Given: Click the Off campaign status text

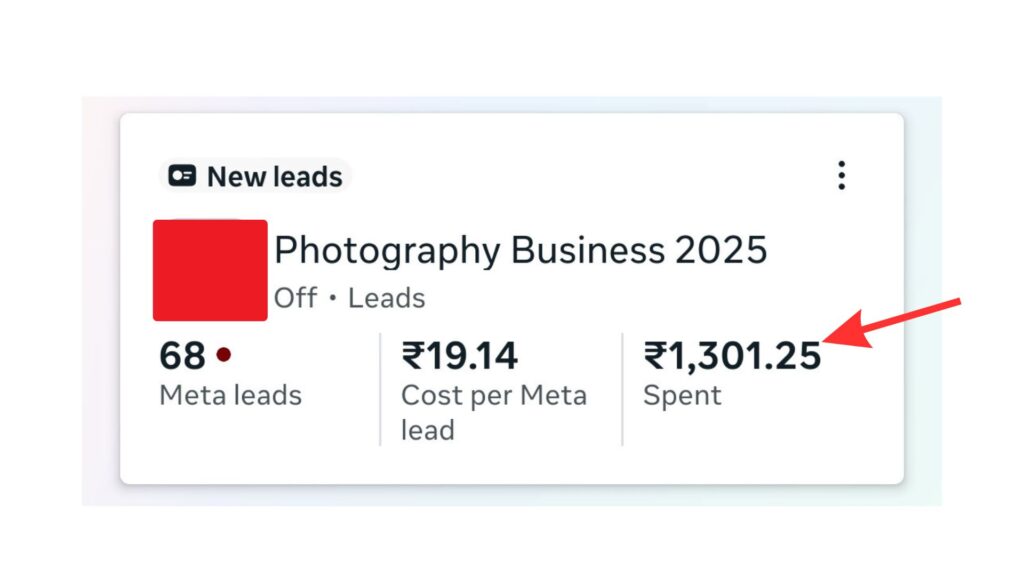Looking at the screenshot, I should 295,298.
